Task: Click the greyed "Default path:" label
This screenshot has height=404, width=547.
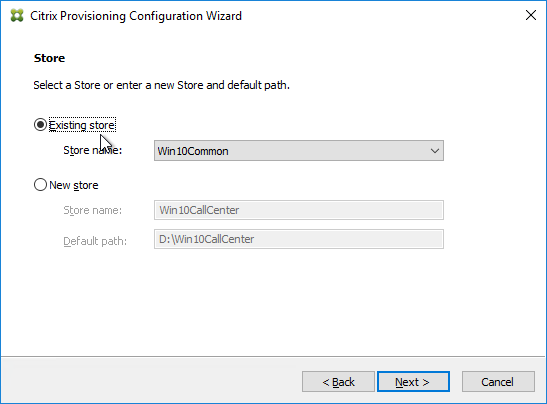Action: pos(95,241)
